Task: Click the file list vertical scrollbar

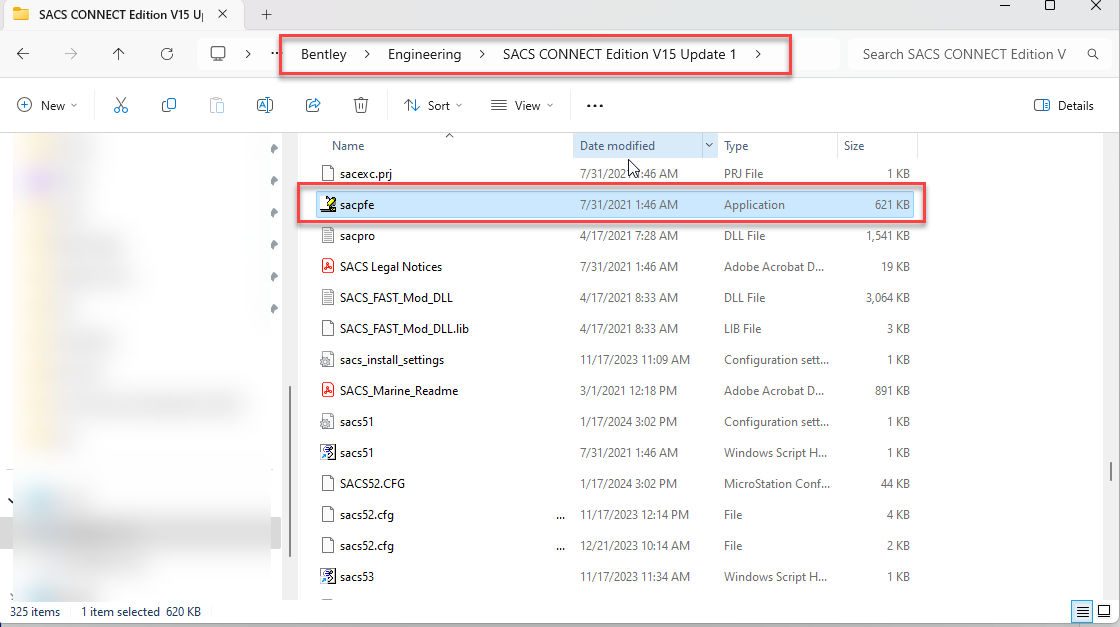Action: tap(1110, 471)
